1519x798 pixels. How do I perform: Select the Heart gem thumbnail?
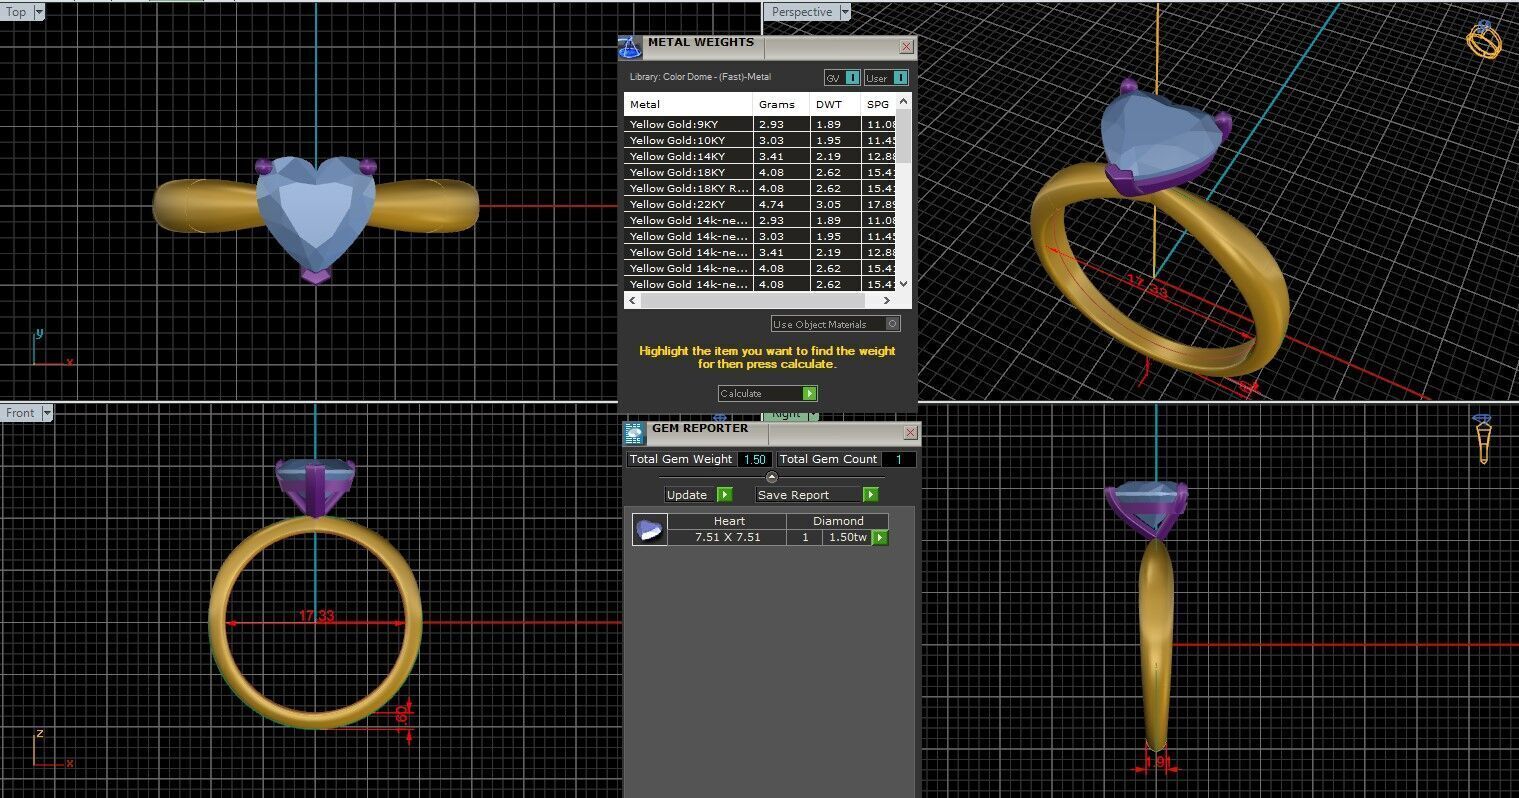point(649,530)
